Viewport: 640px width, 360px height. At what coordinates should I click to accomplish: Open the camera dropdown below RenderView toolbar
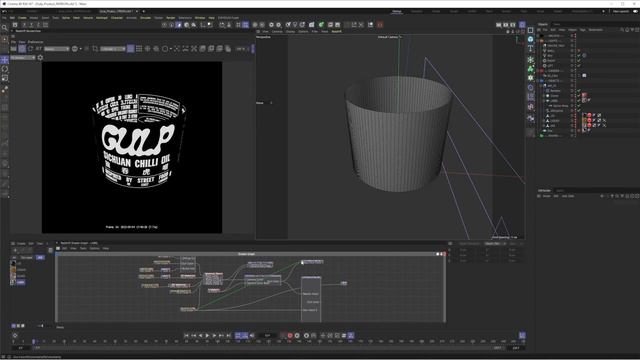pyautogui.click(x=22, y=58)
